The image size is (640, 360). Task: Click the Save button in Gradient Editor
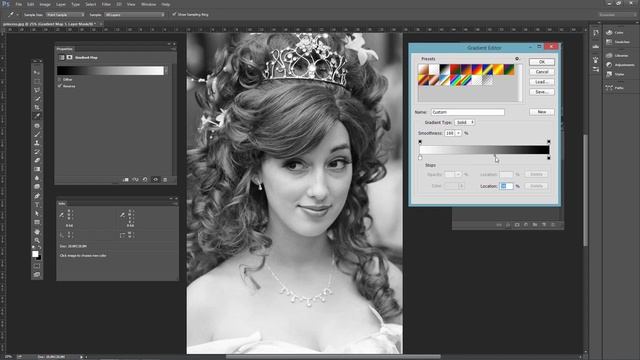(x=542, y=92)
